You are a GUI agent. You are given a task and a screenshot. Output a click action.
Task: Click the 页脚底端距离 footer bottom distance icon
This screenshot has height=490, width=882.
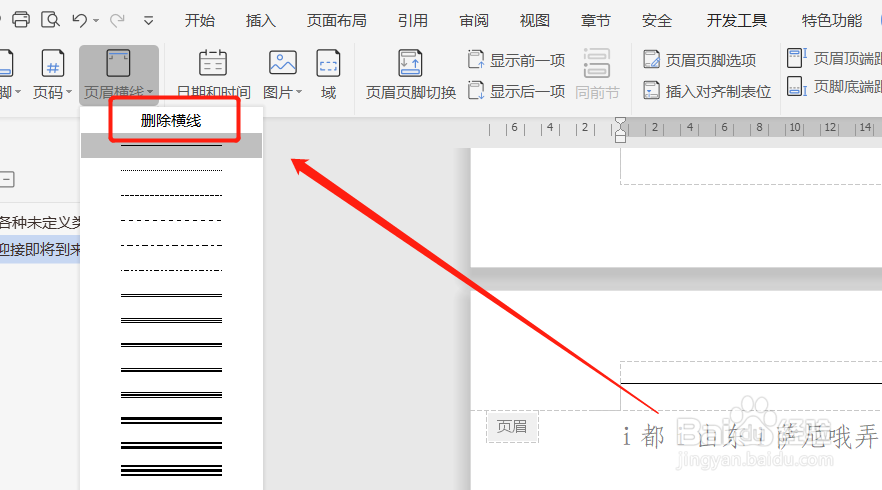[796, 87]
